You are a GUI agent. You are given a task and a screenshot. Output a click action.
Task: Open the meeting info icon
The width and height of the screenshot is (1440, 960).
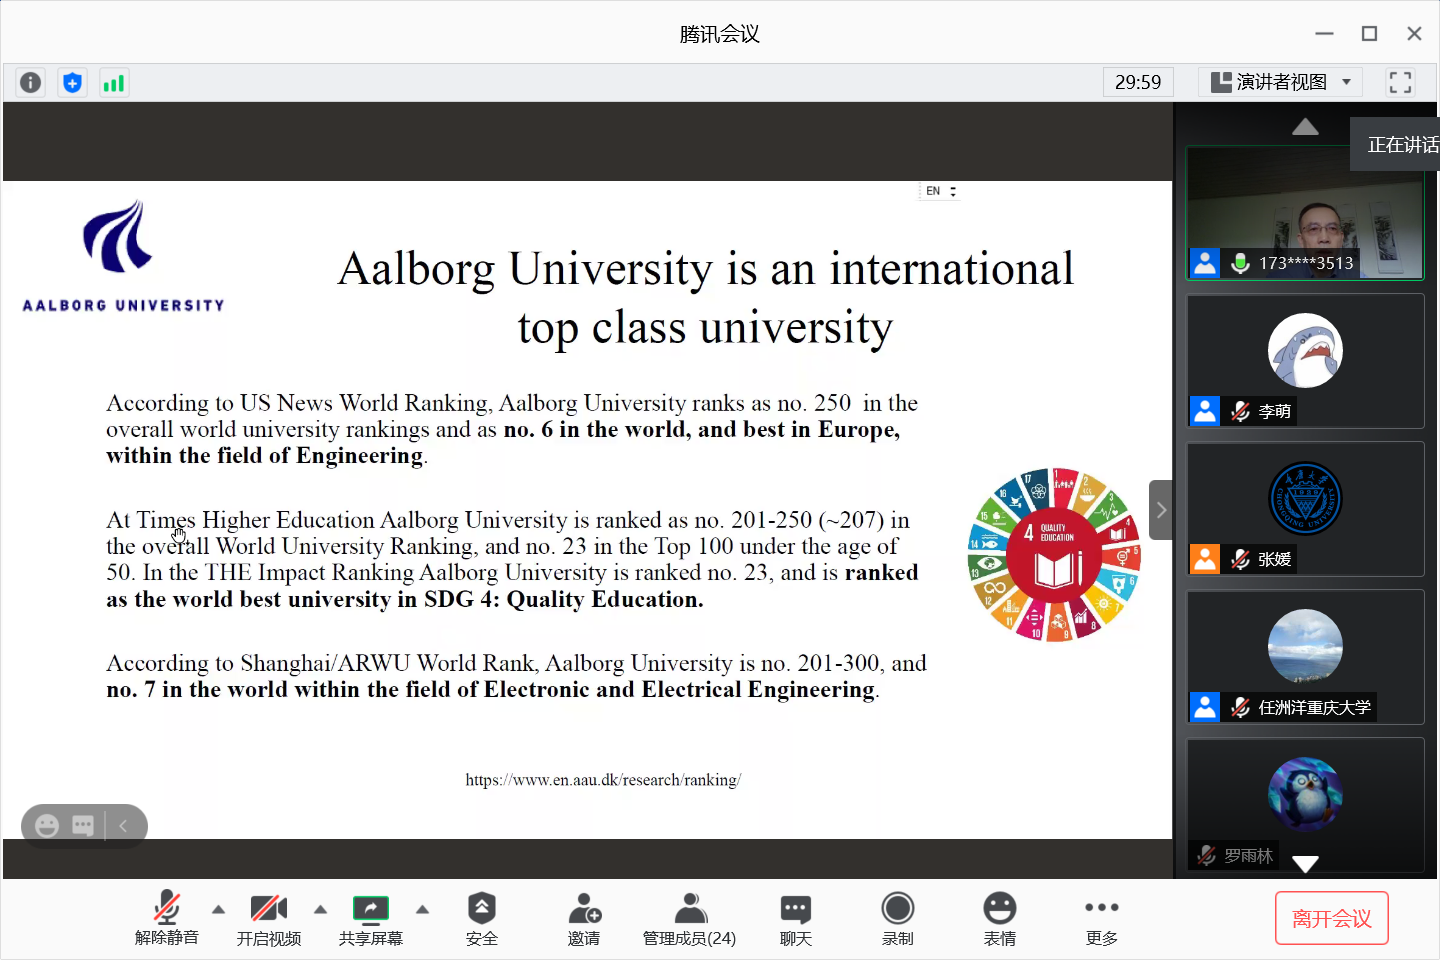pyautogui.click(x=31, y=83)
